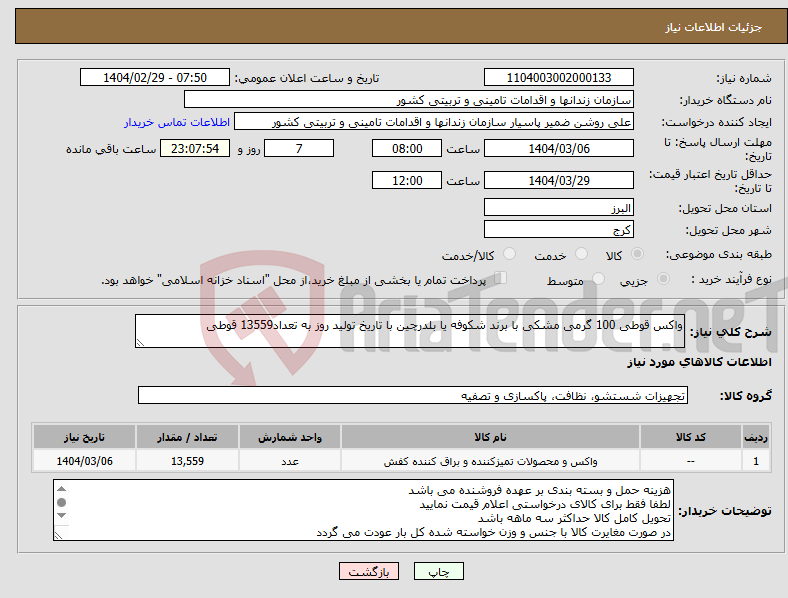Click the تعداد / مقدار column header
The image size is (788, 598).
point(187,437)
